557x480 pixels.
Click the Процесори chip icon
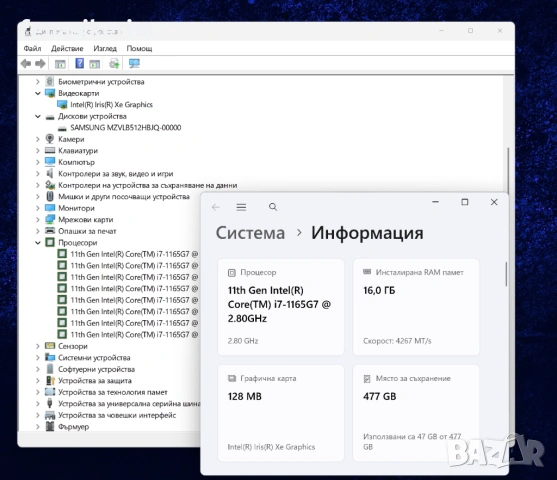tap(50, 243)
